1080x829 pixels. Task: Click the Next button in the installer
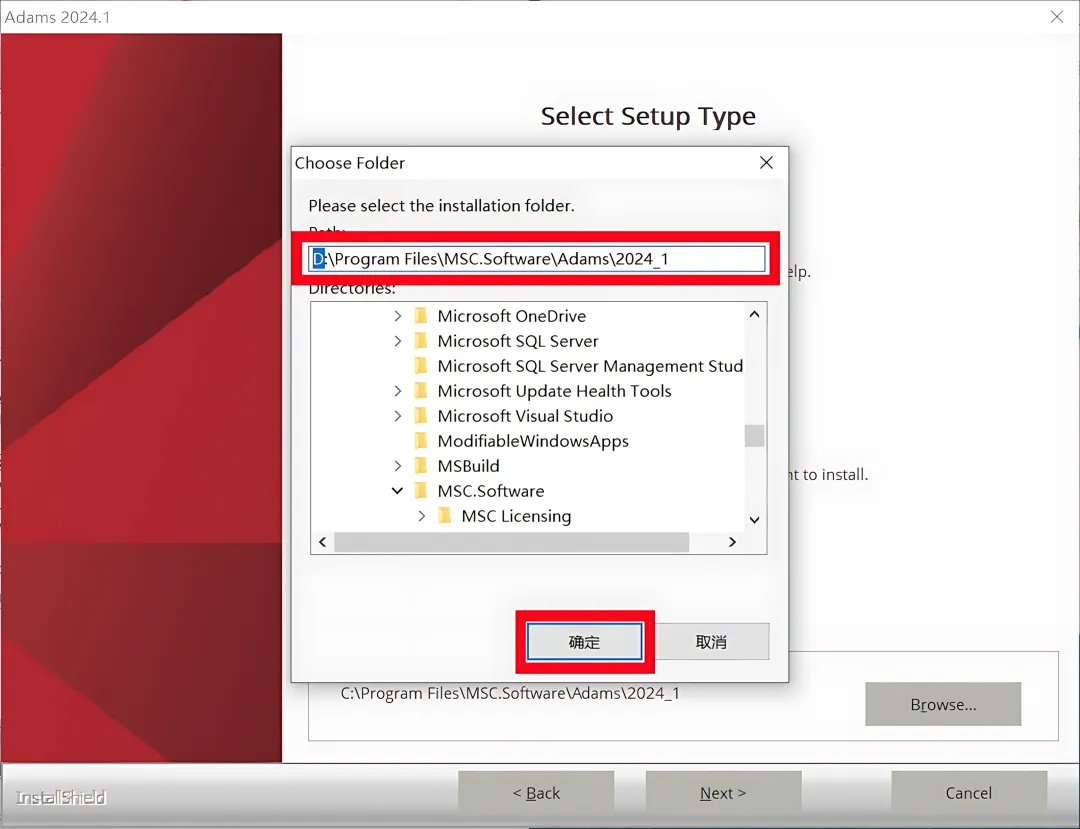(x=723, y=793)
